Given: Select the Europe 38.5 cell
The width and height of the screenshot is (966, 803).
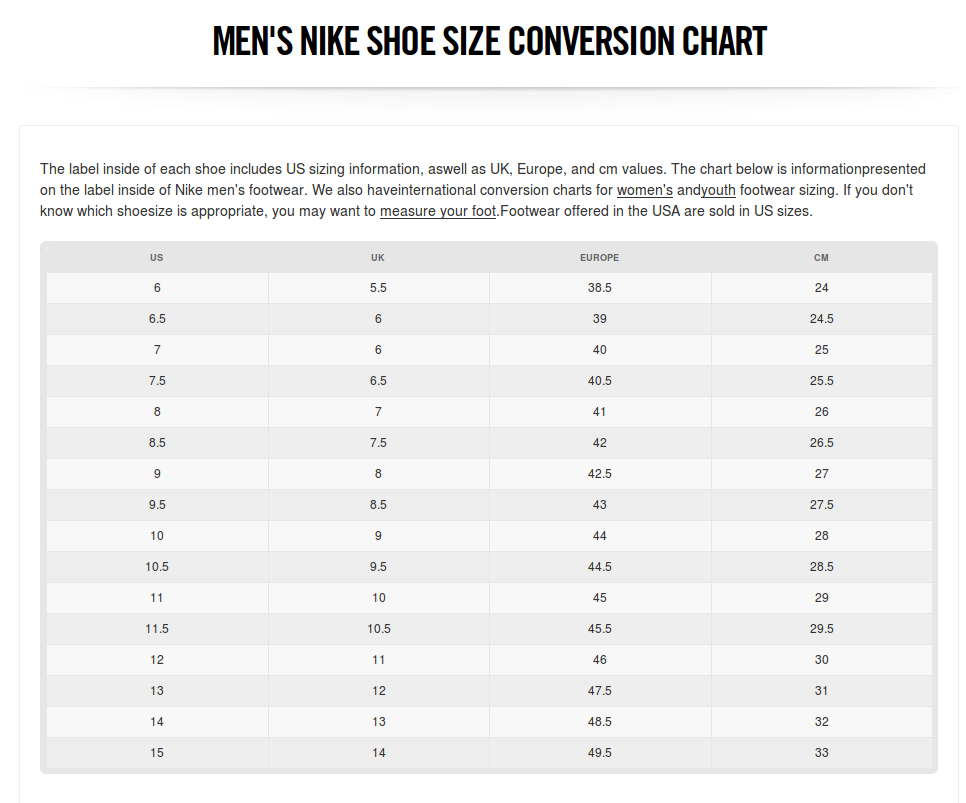Looking at the screenshot, I should pos(599,288).
